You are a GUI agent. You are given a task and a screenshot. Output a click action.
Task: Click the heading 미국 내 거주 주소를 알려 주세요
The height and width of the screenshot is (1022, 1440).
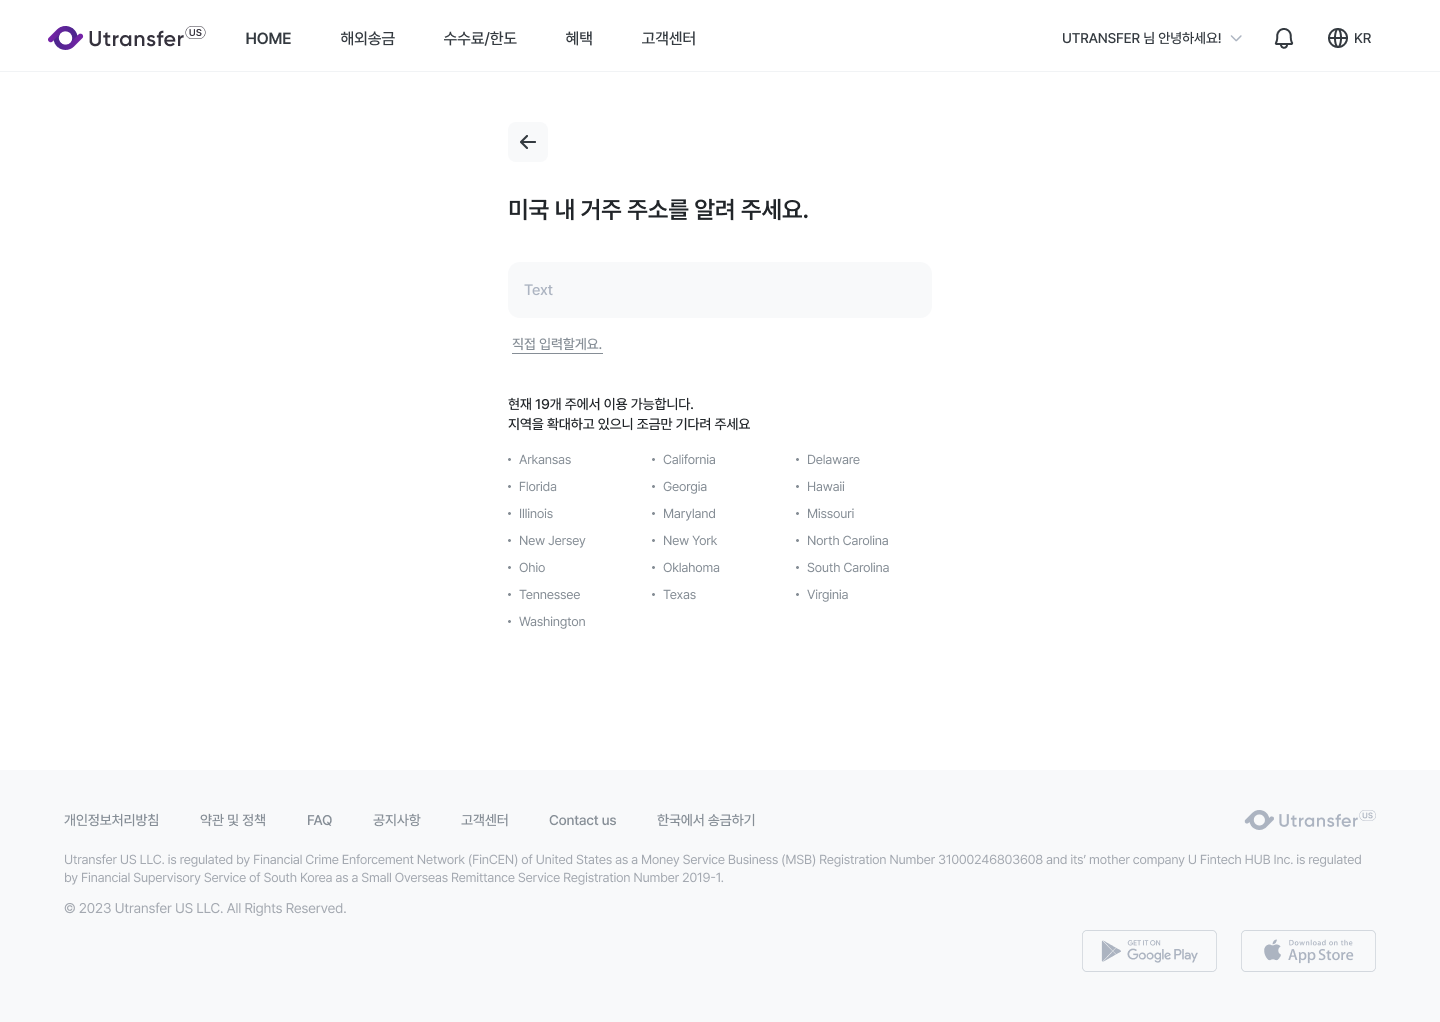coord(658,210)
